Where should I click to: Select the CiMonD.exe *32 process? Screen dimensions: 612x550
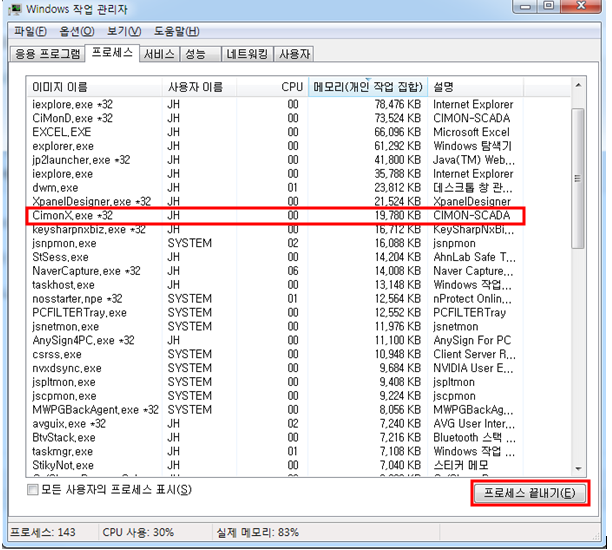coord(275,118)
